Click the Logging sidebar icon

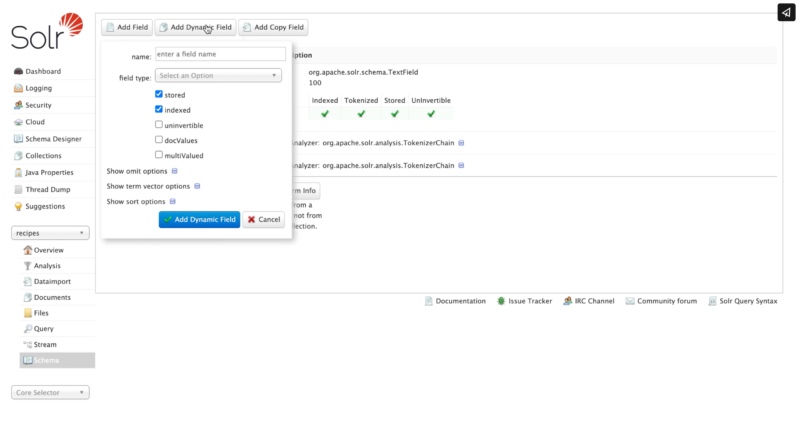[x=18, y=88]
